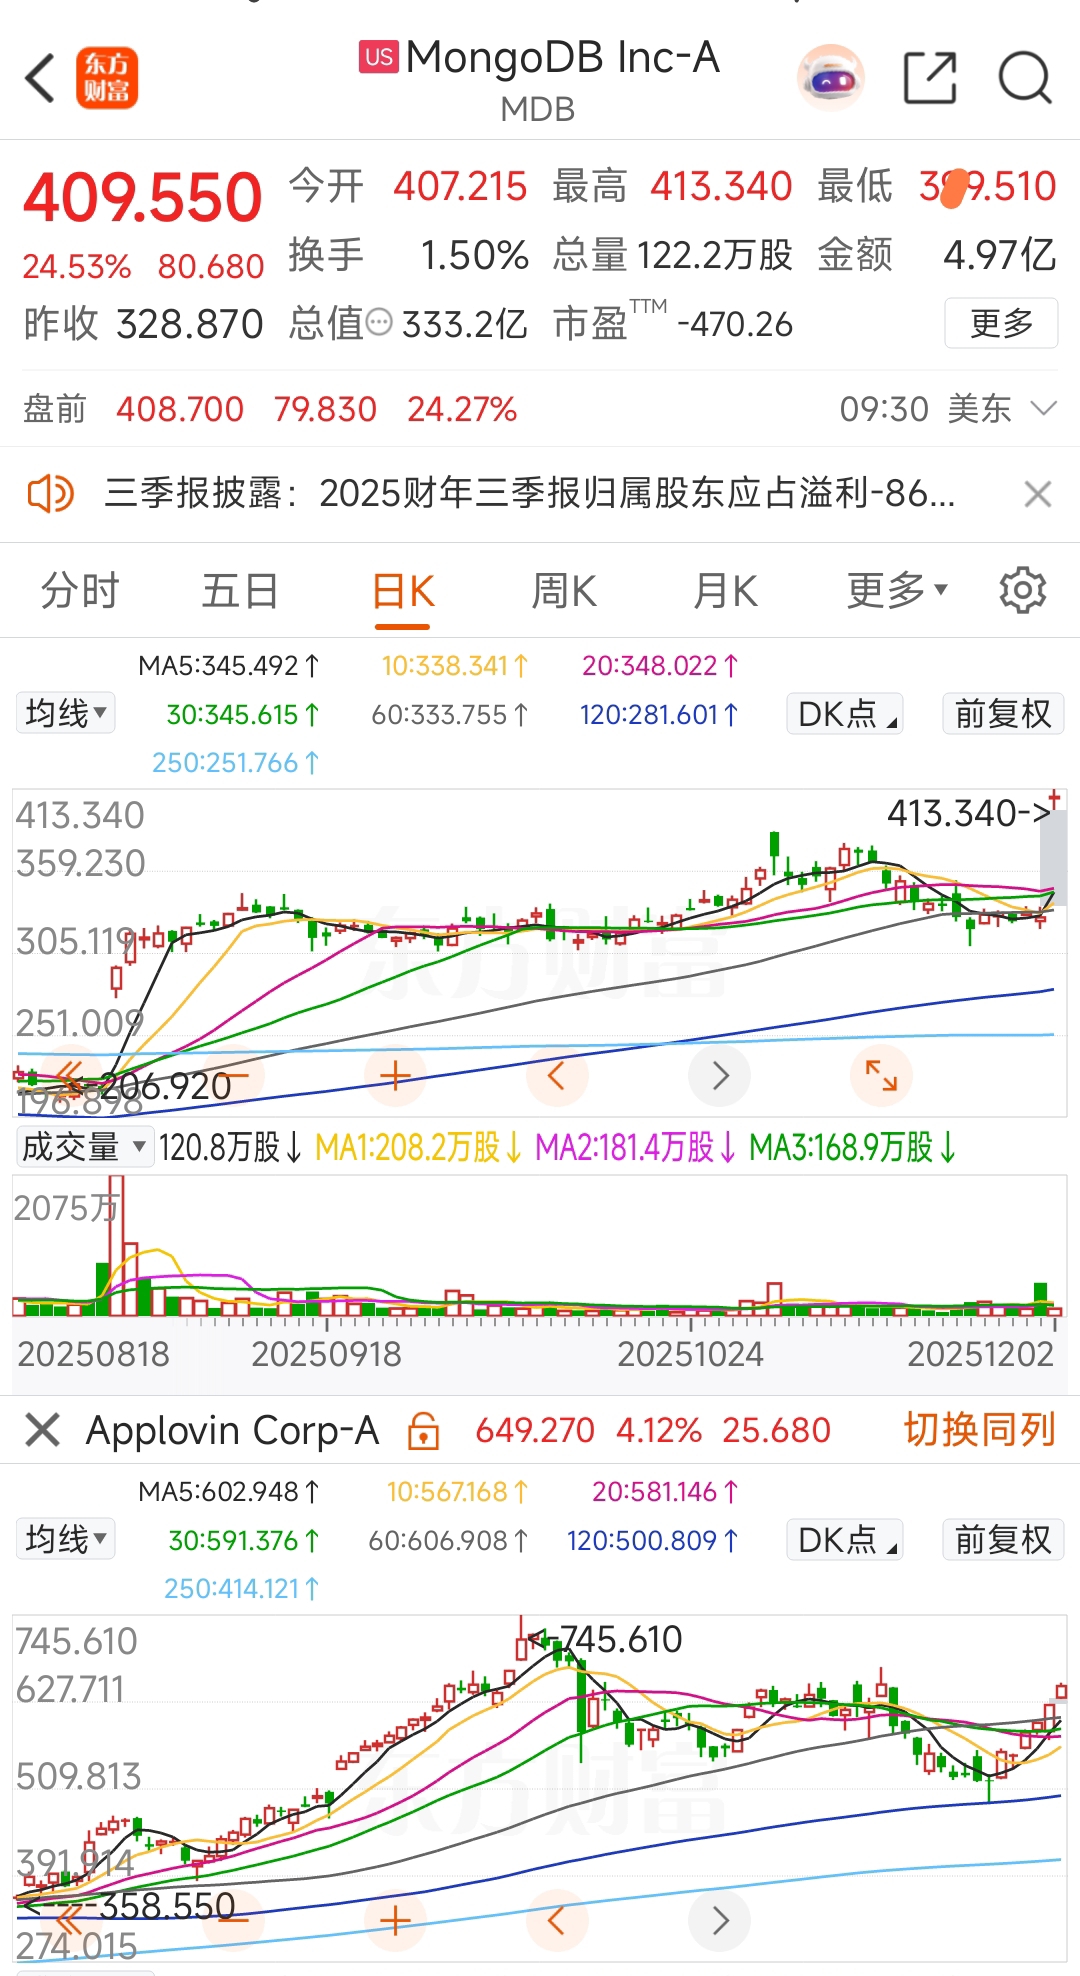Tap the 120:281.601 moving average label
The image size is (1080, 1976).
click(x=659, y=715)
